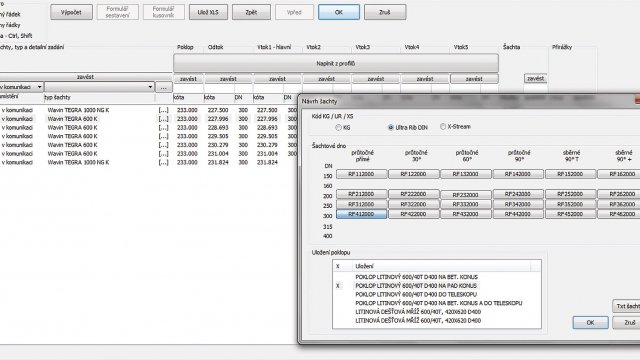Viewport: 640px width, 360px height.
Task: Pick shaft base RF152000
Action: coord(570,174)
